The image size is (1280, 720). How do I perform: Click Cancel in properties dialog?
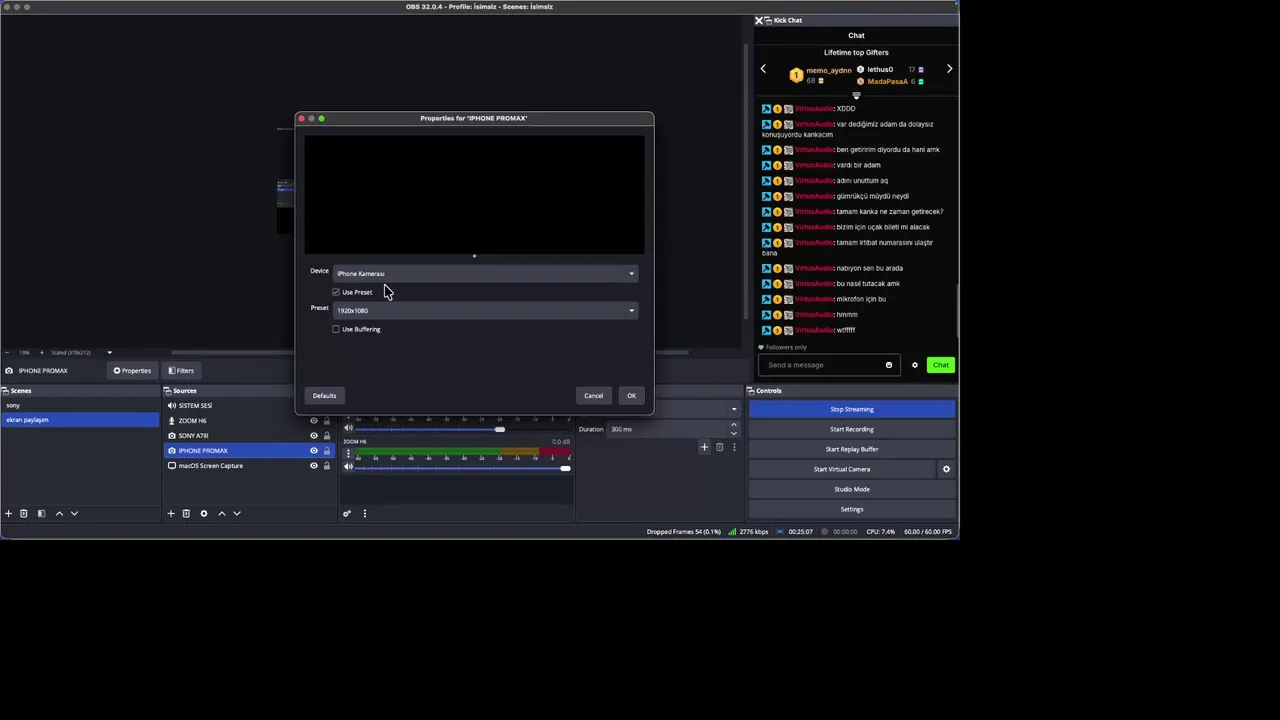coord(594,395)
